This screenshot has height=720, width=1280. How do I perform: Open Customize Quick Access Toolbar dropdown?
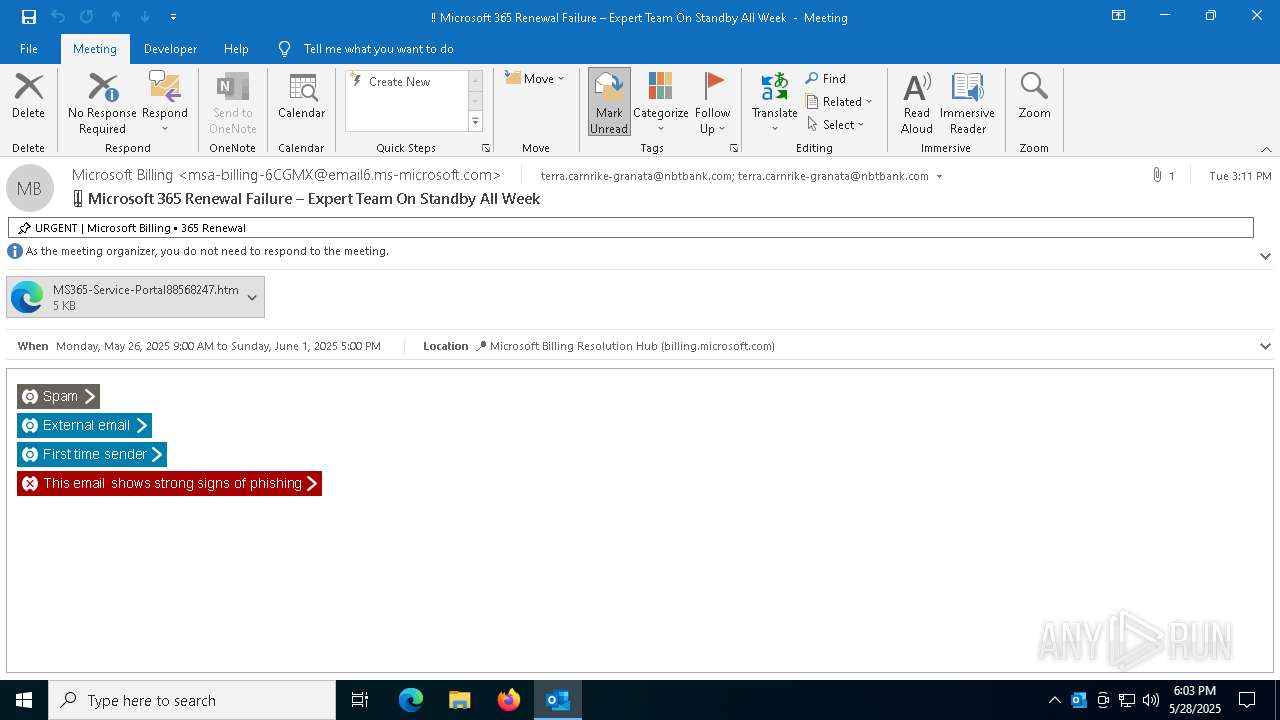[x=174, y=17]
